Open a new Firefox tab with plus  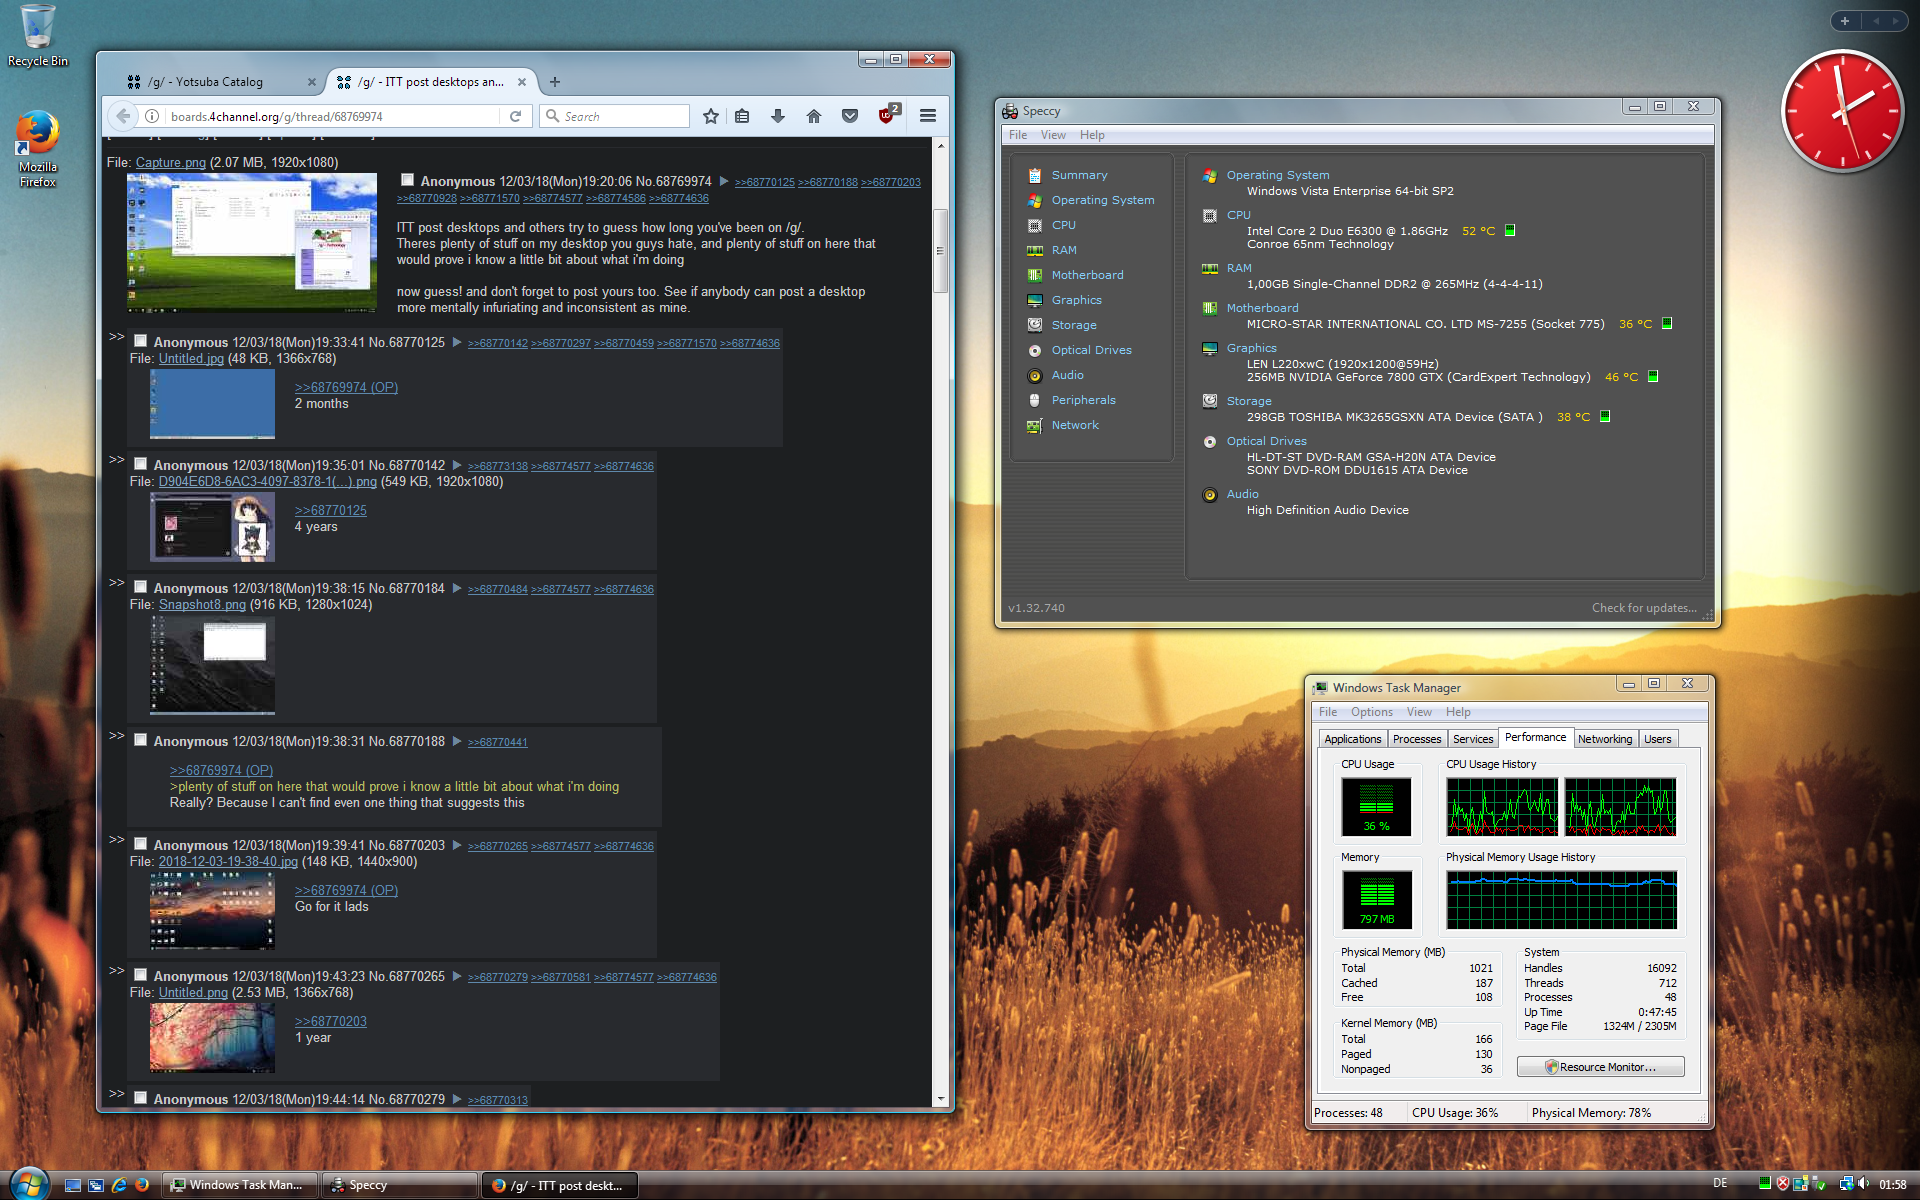[x=555, y=82]
